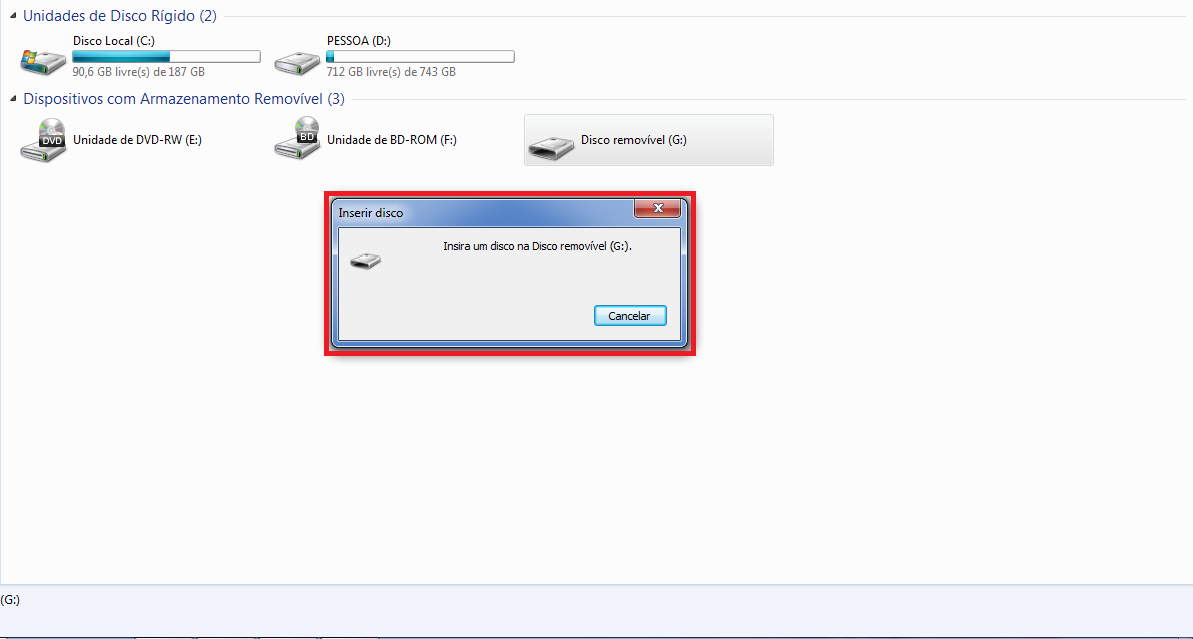Click the Inserir disco title bar
Viewport: 1193px width, 639px height.
(484, 212)
